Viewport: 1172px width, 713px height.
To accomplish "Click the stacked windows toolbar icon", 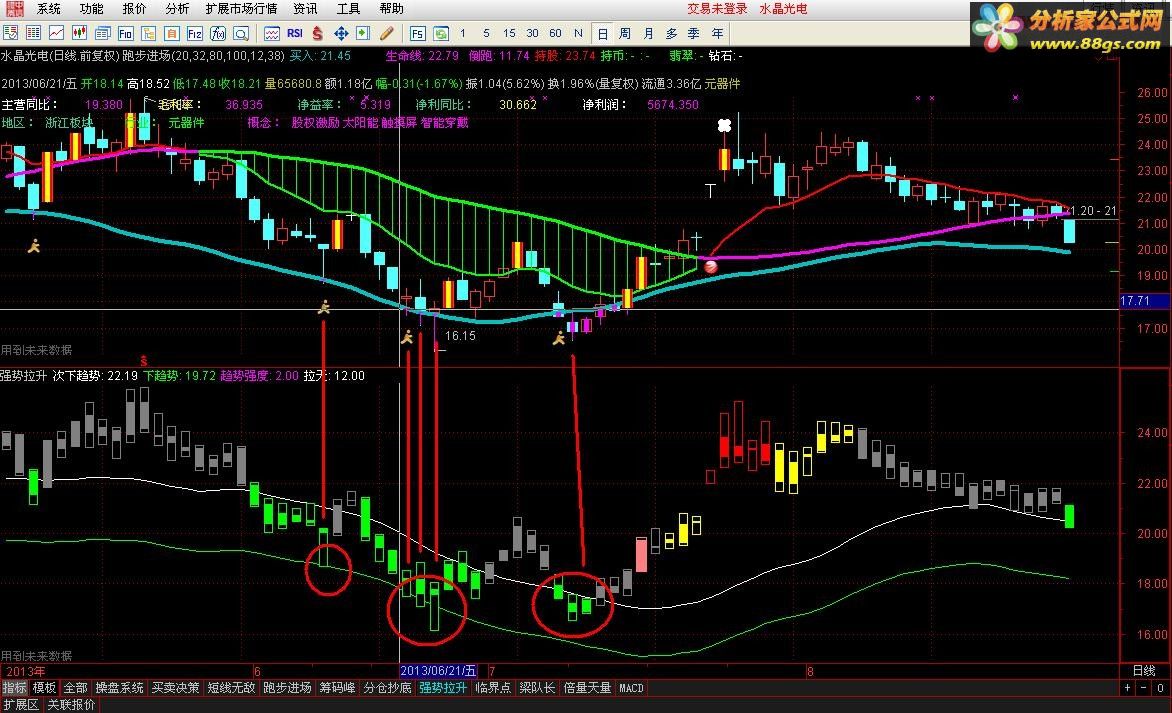I will pos(103,33).
